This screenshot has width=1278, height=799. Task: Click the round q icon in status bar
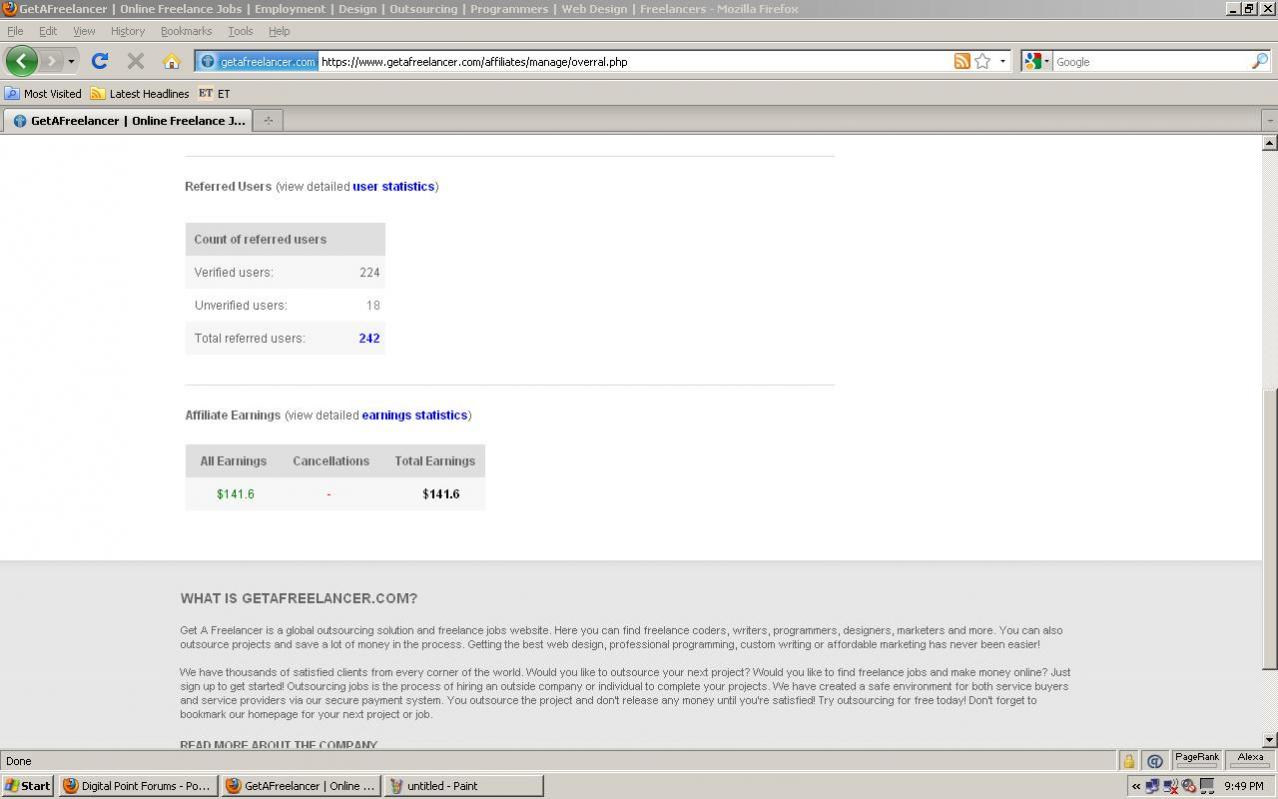click(x=1154, y=761)
